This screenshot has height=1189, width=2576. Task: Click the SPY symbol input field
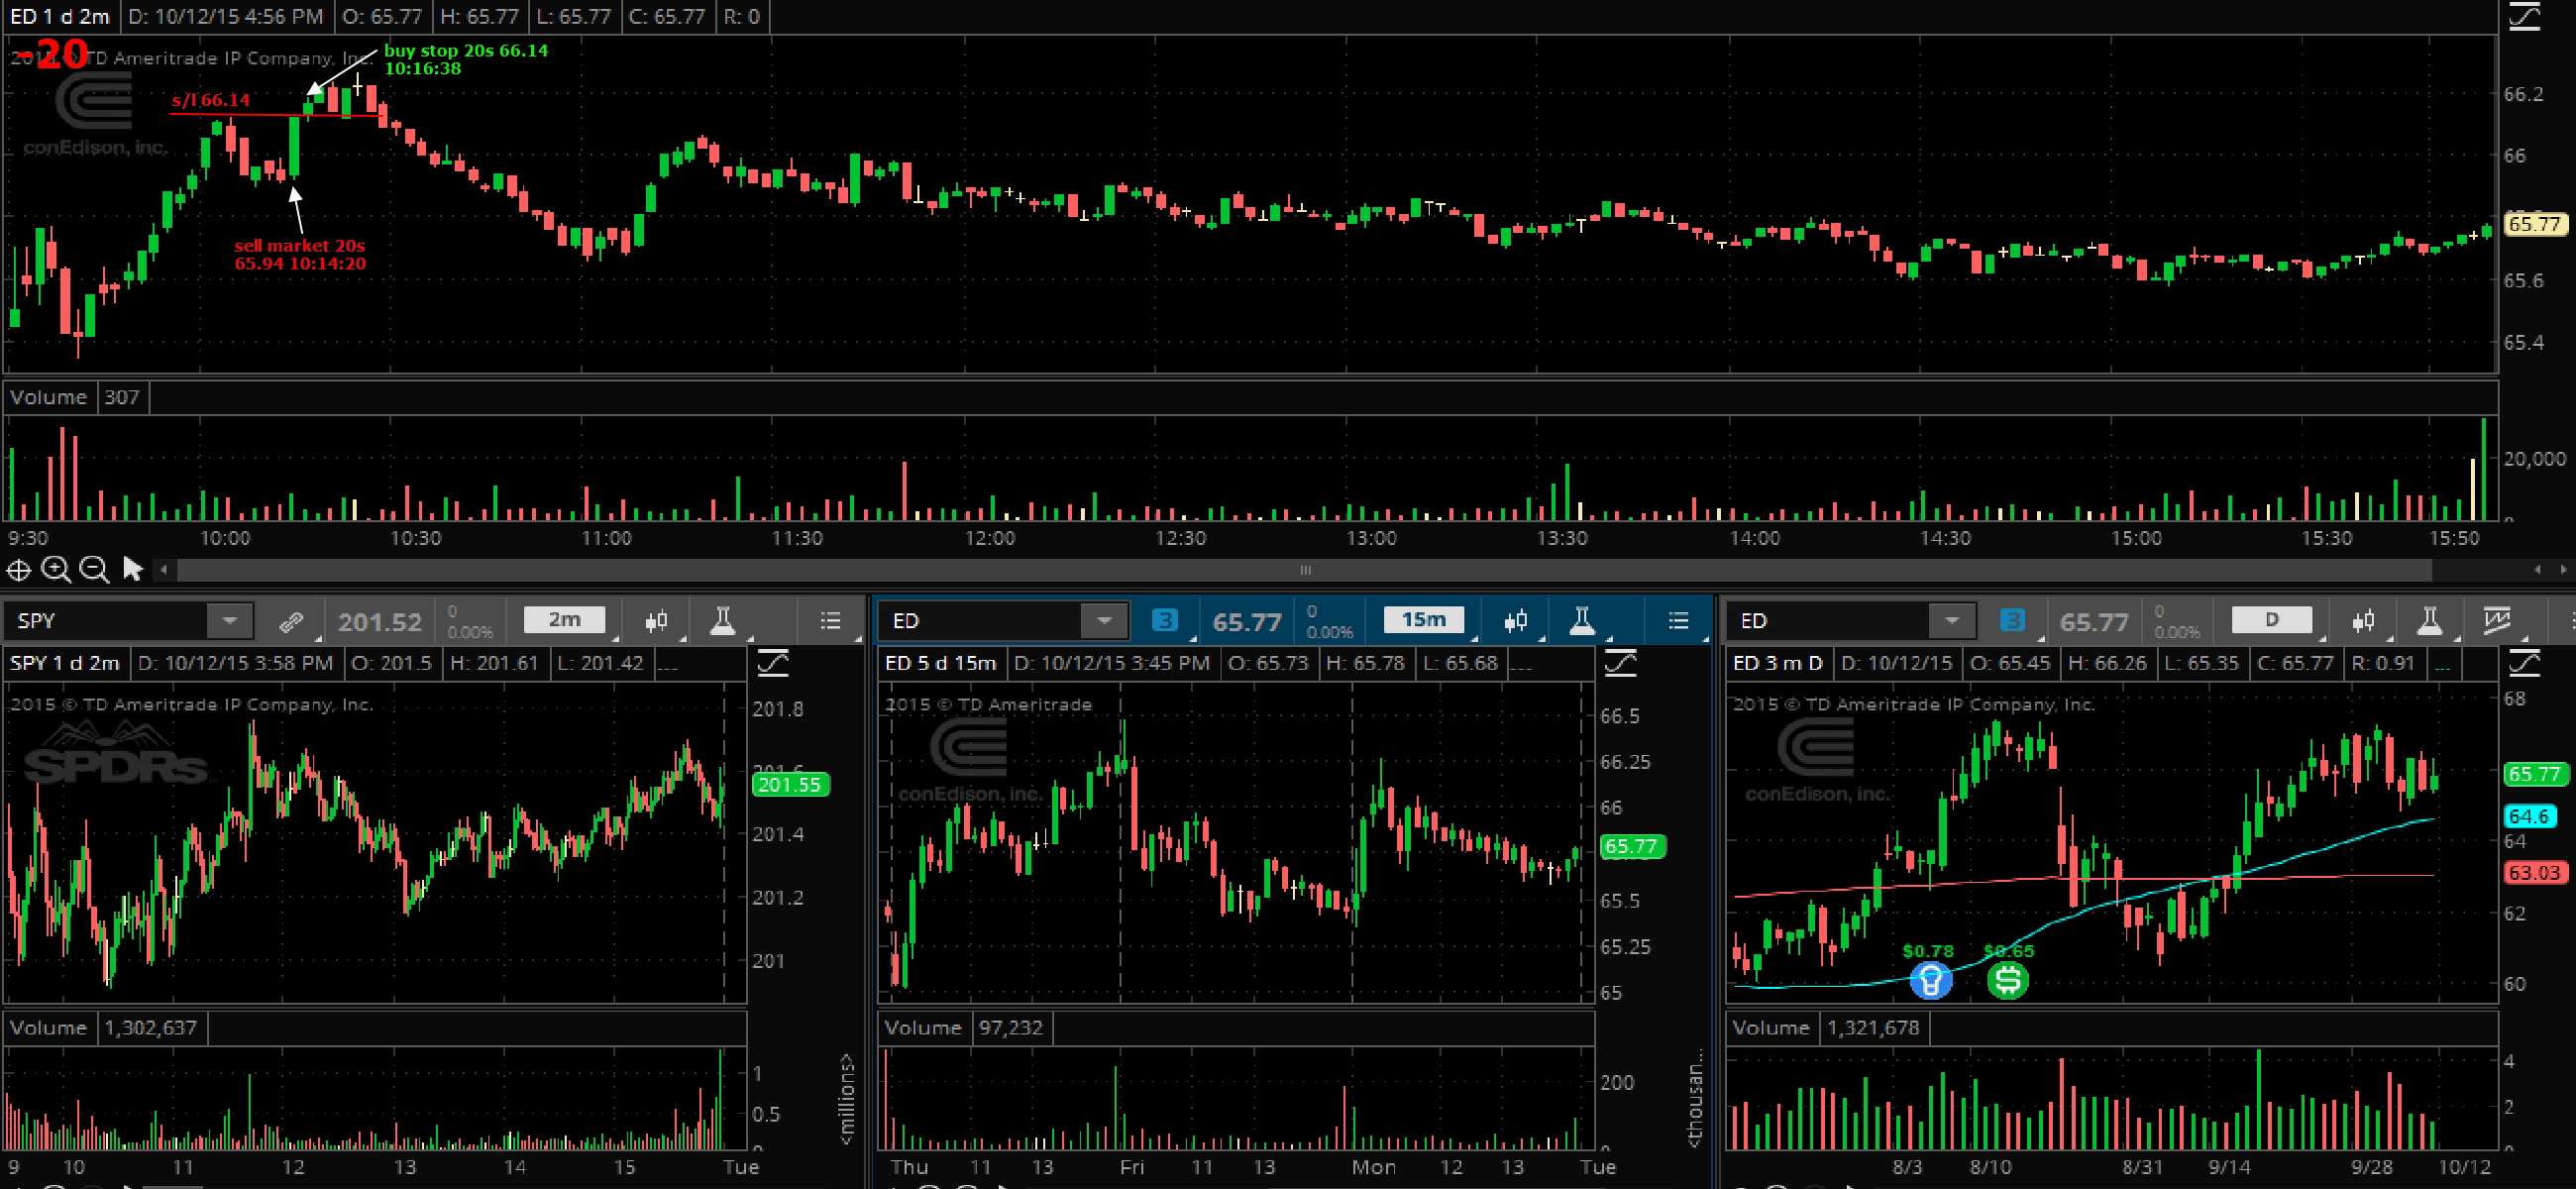(106, 621)
